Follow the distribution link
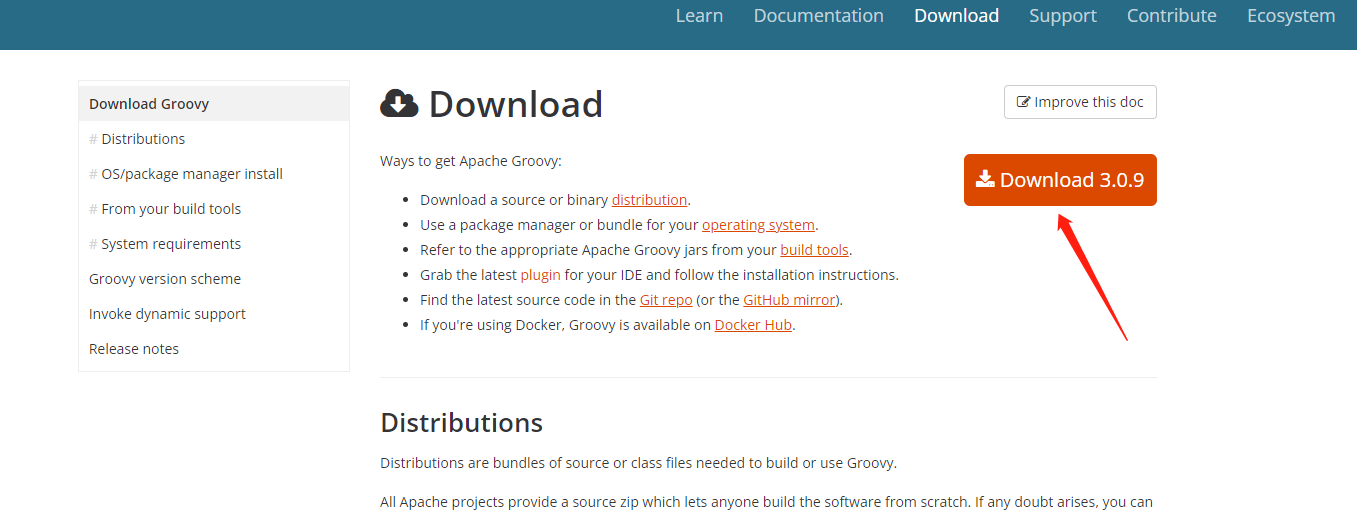1357x519 pixels. [649, 200]
